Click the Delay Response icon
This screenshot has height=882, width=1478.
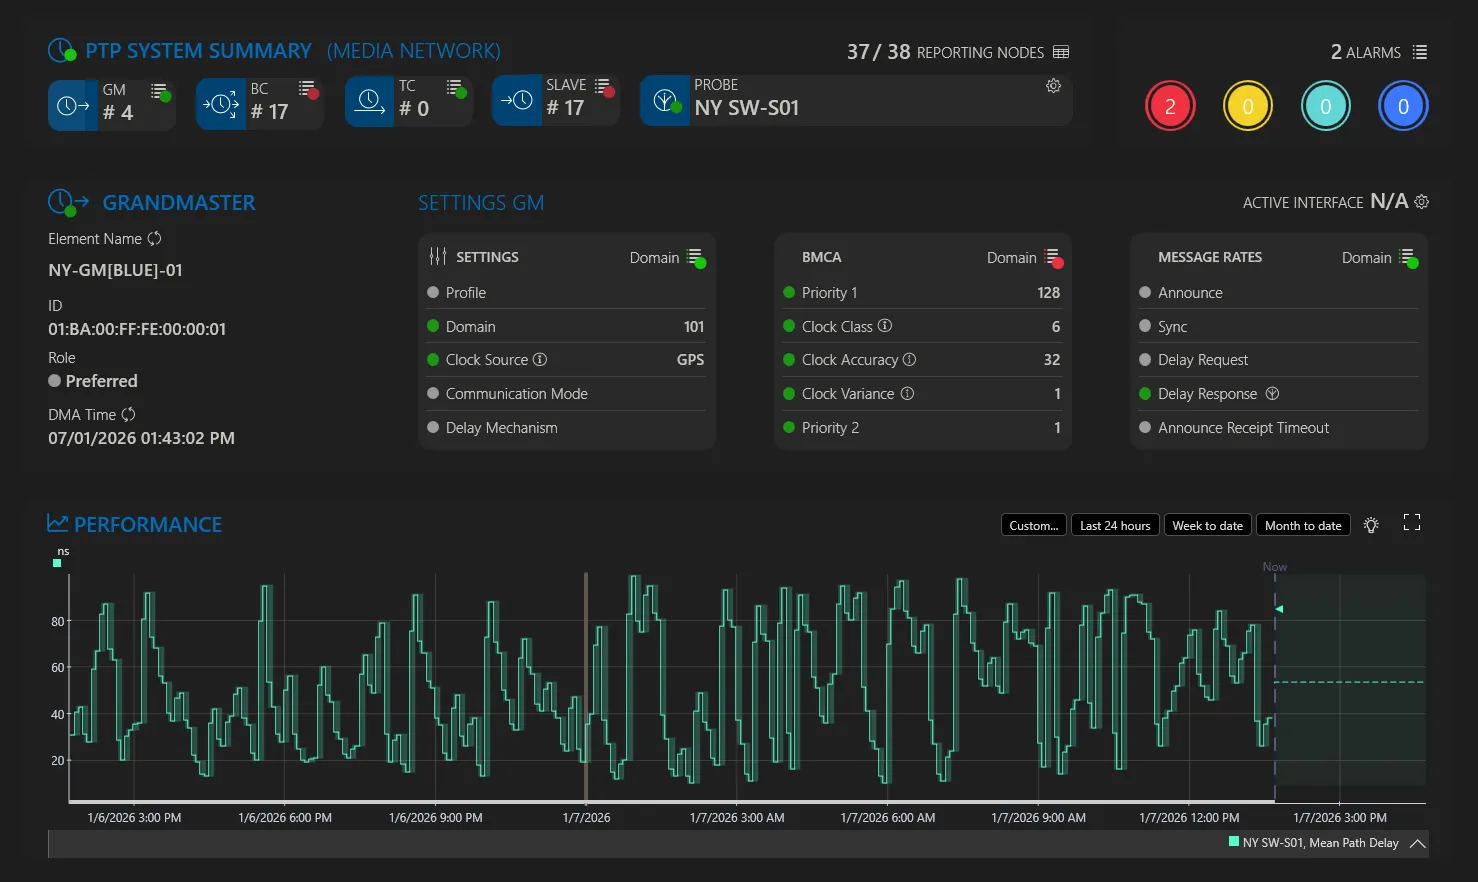click(x=1272, y=393)
